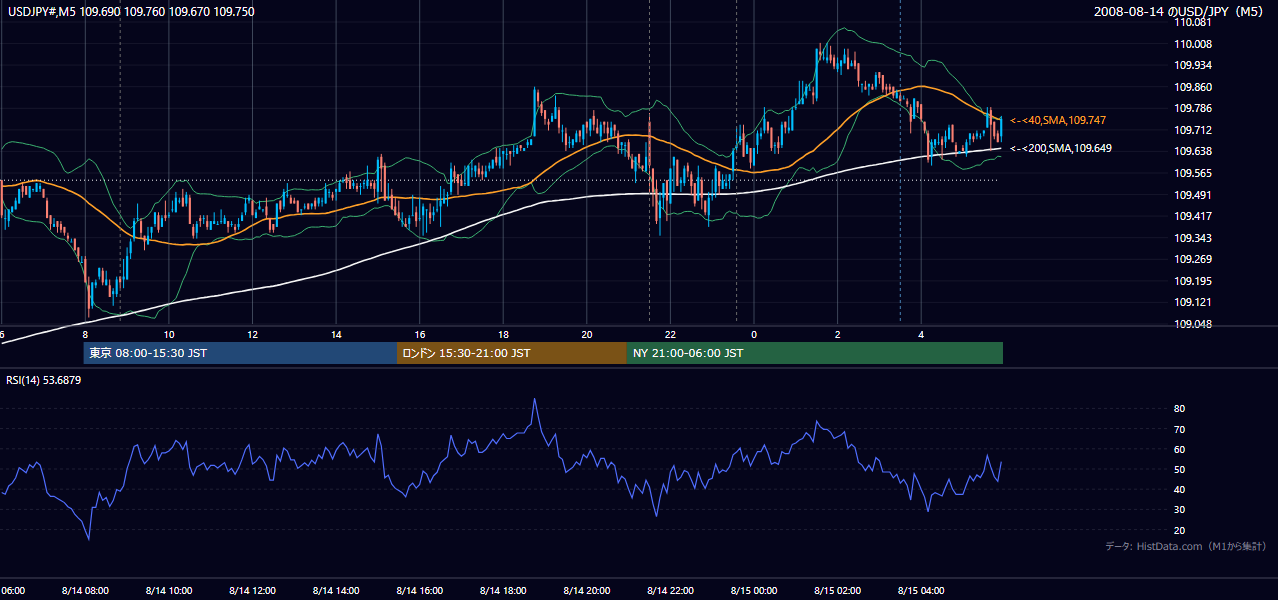1278x600 pixels.
Task: Click the 200 SMA 109.649 white label
Action: [1060, 148]
